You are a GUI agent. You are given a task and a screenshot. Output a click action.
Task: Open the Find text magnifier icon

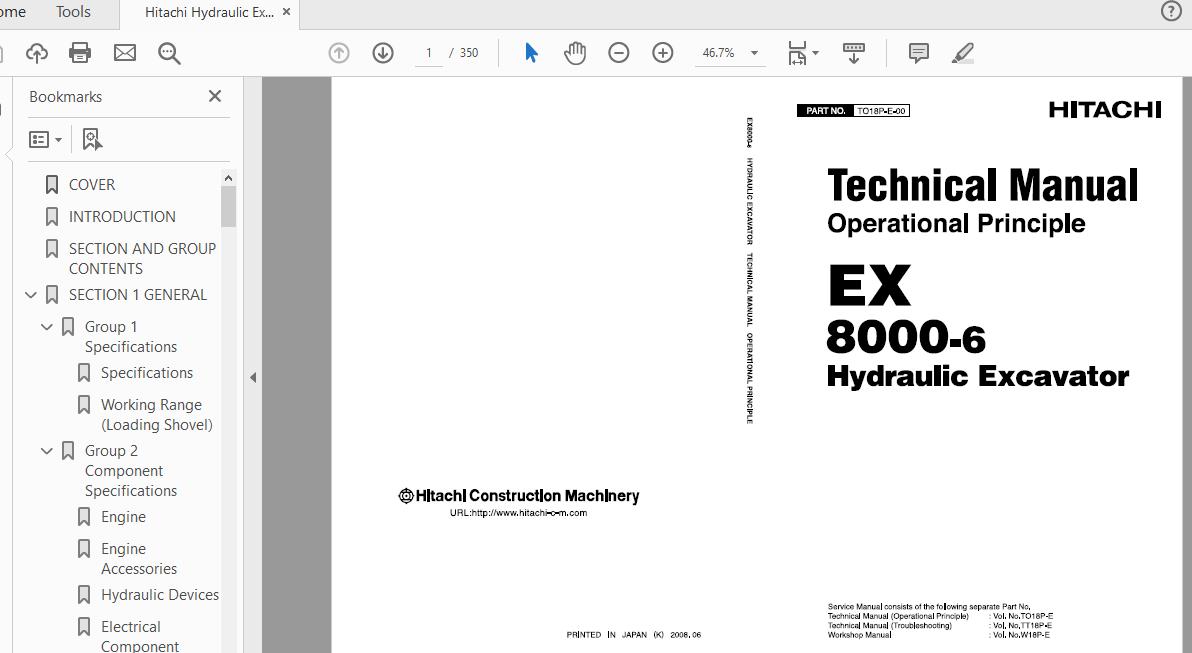[169, 53]
